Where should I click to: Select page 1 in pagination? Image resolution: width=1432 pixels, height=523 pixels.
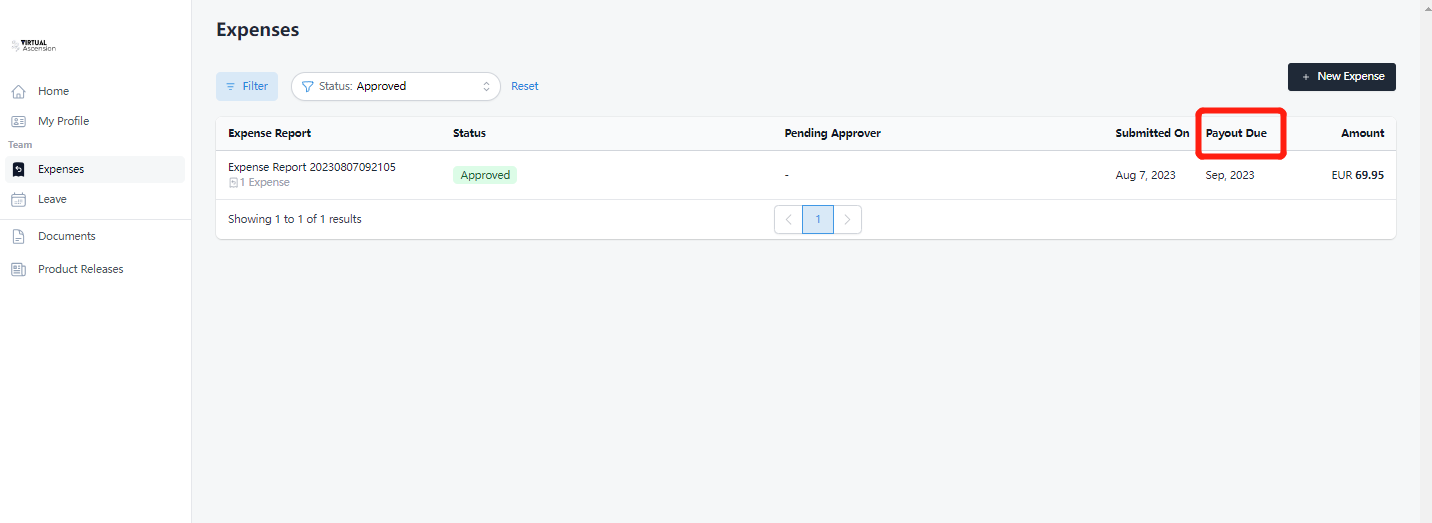[x=818, y=220]
